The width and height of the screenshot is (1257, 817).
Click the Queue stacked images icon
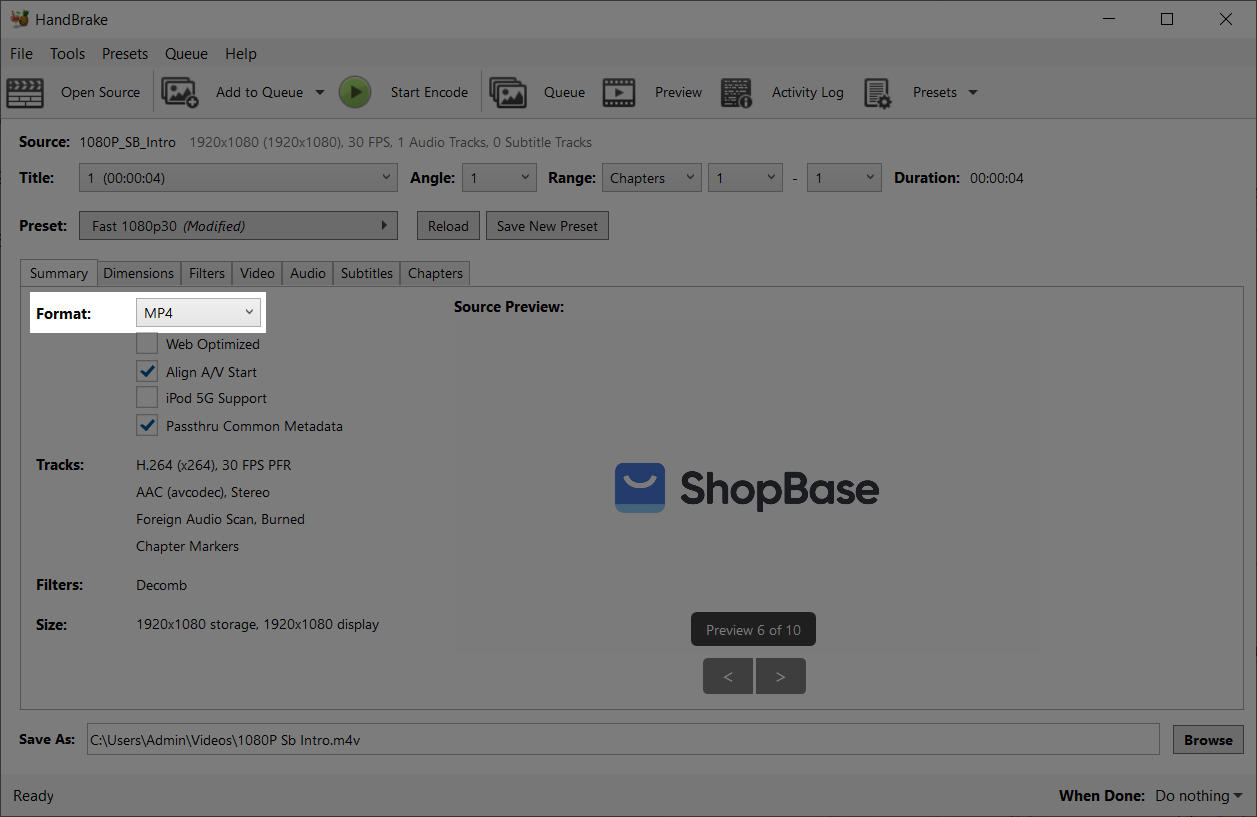(508, 92)
